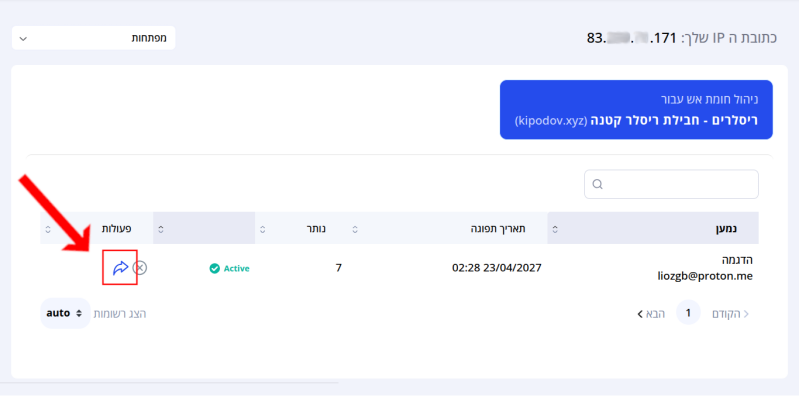Click expiry date 02:28 23/04/2027

pos(496,268)
